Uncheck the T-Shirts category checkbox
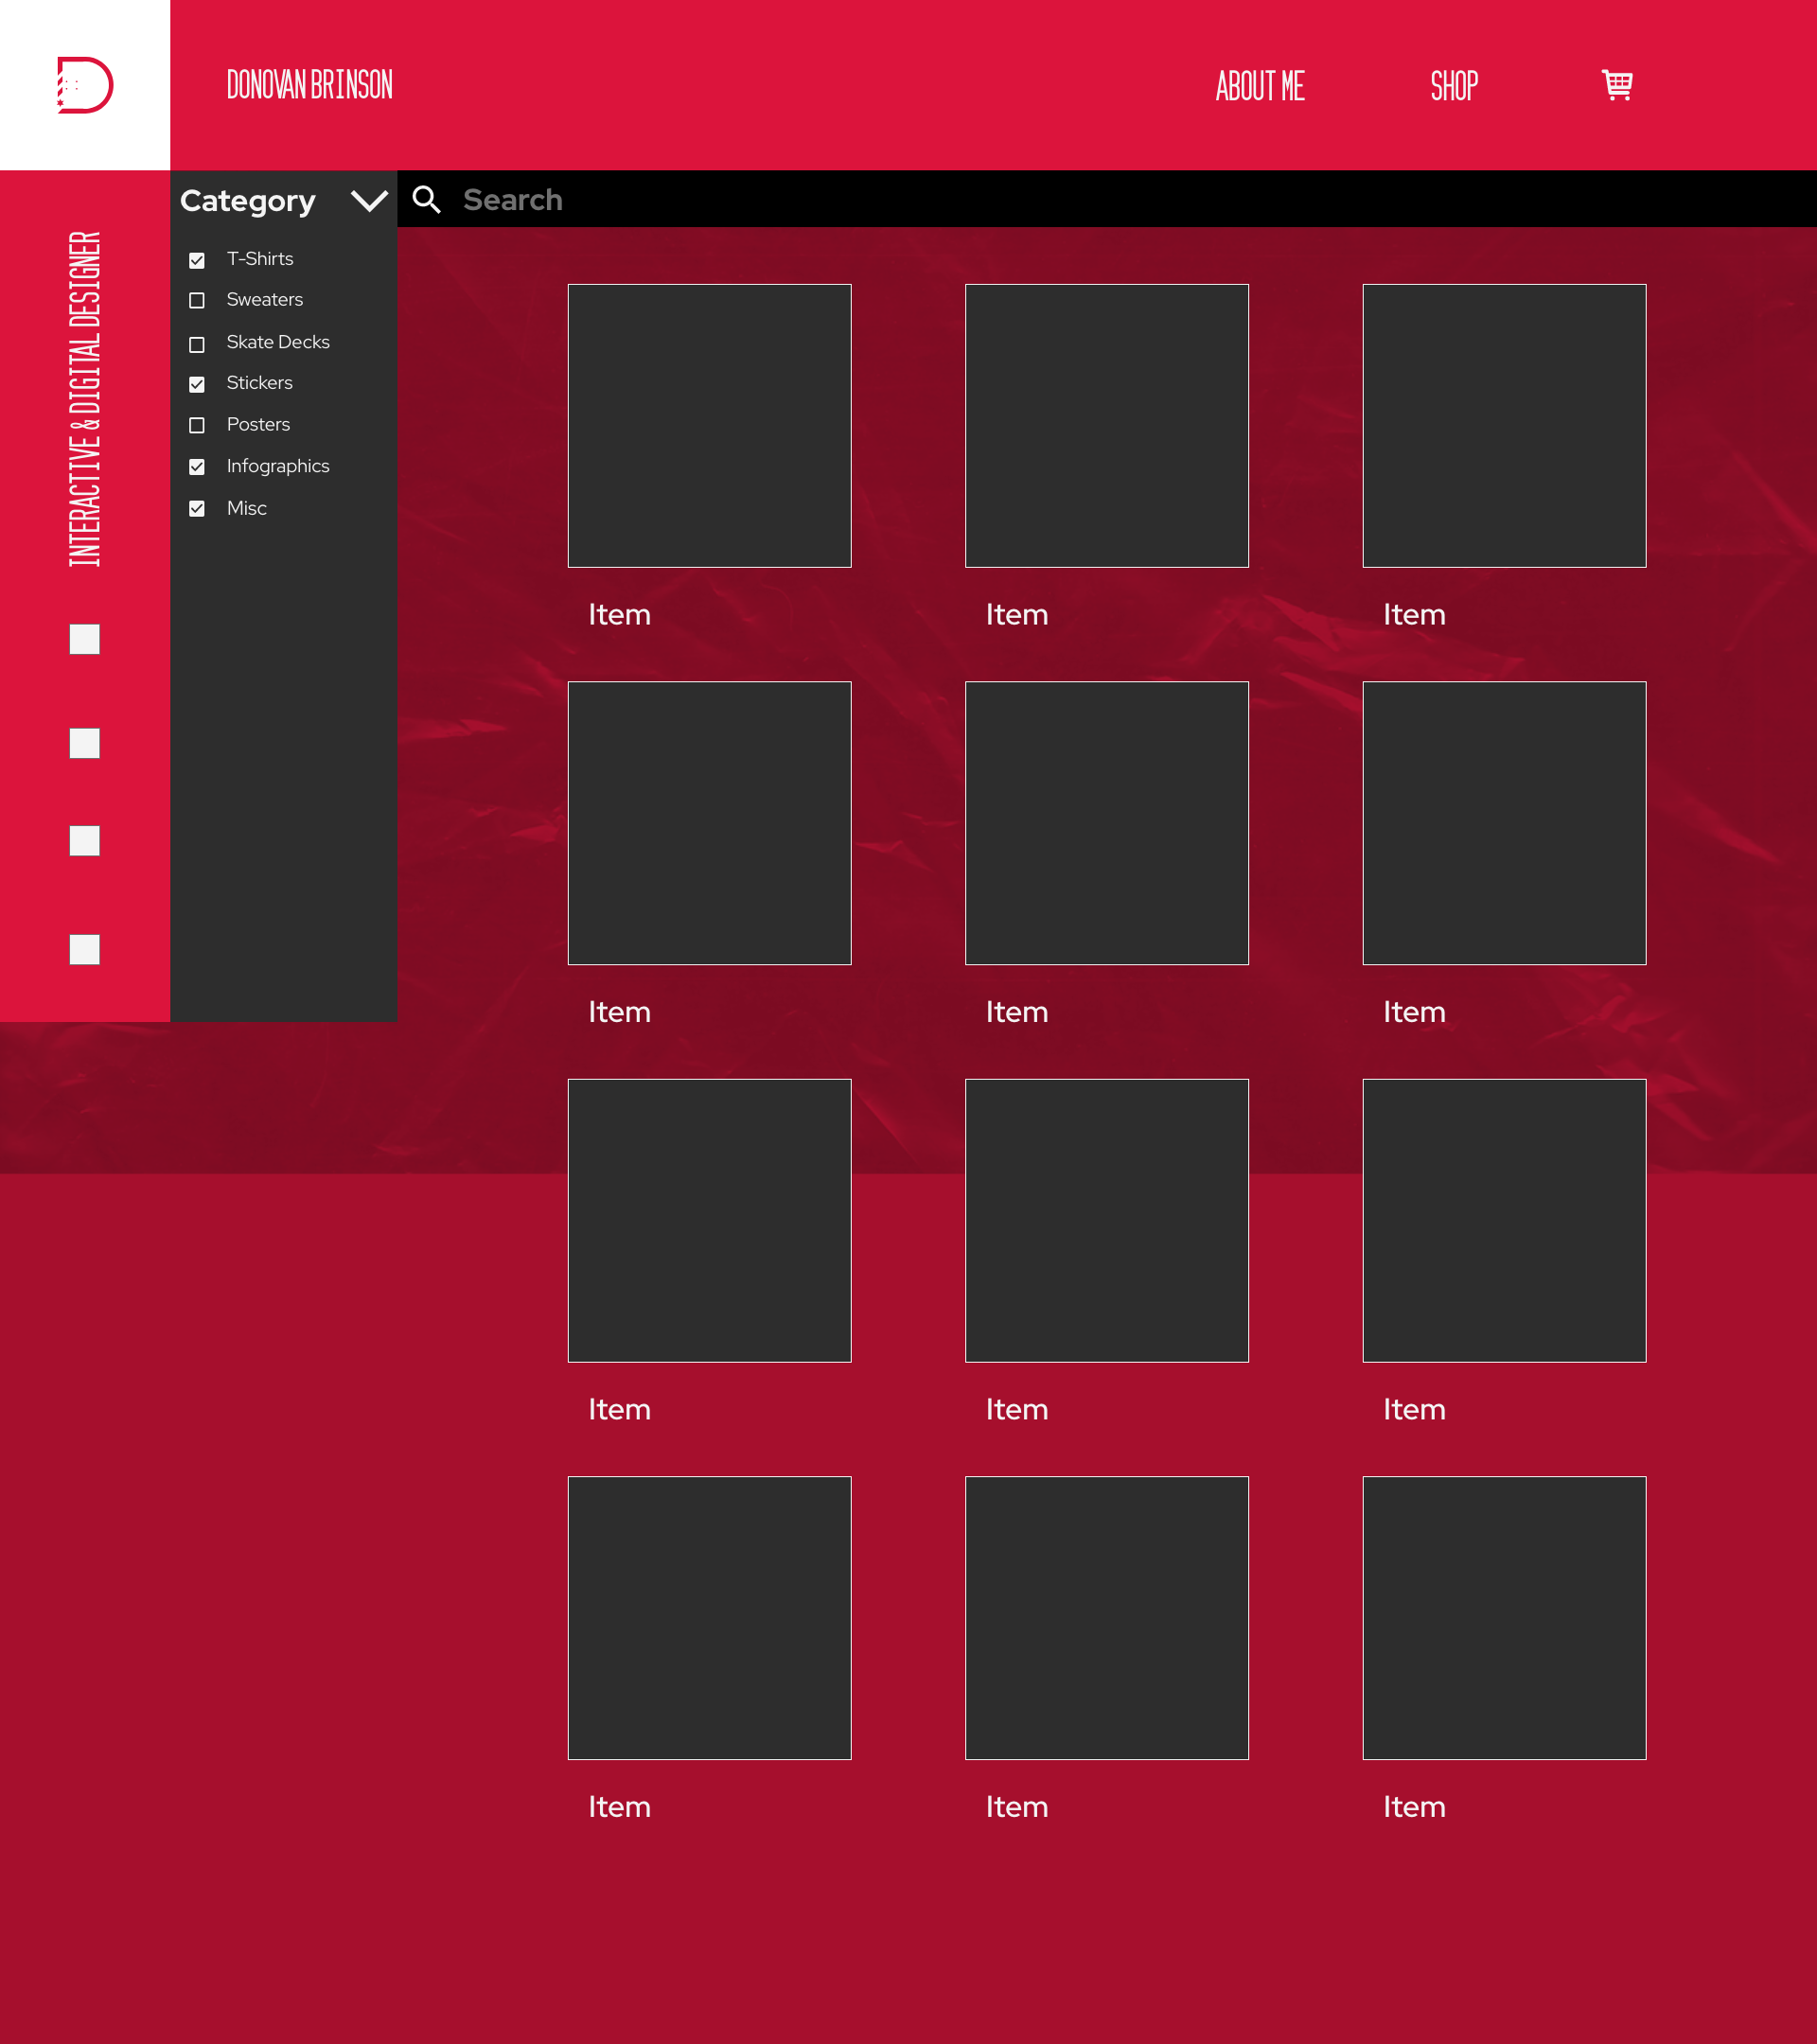 (x=197, y=260)
